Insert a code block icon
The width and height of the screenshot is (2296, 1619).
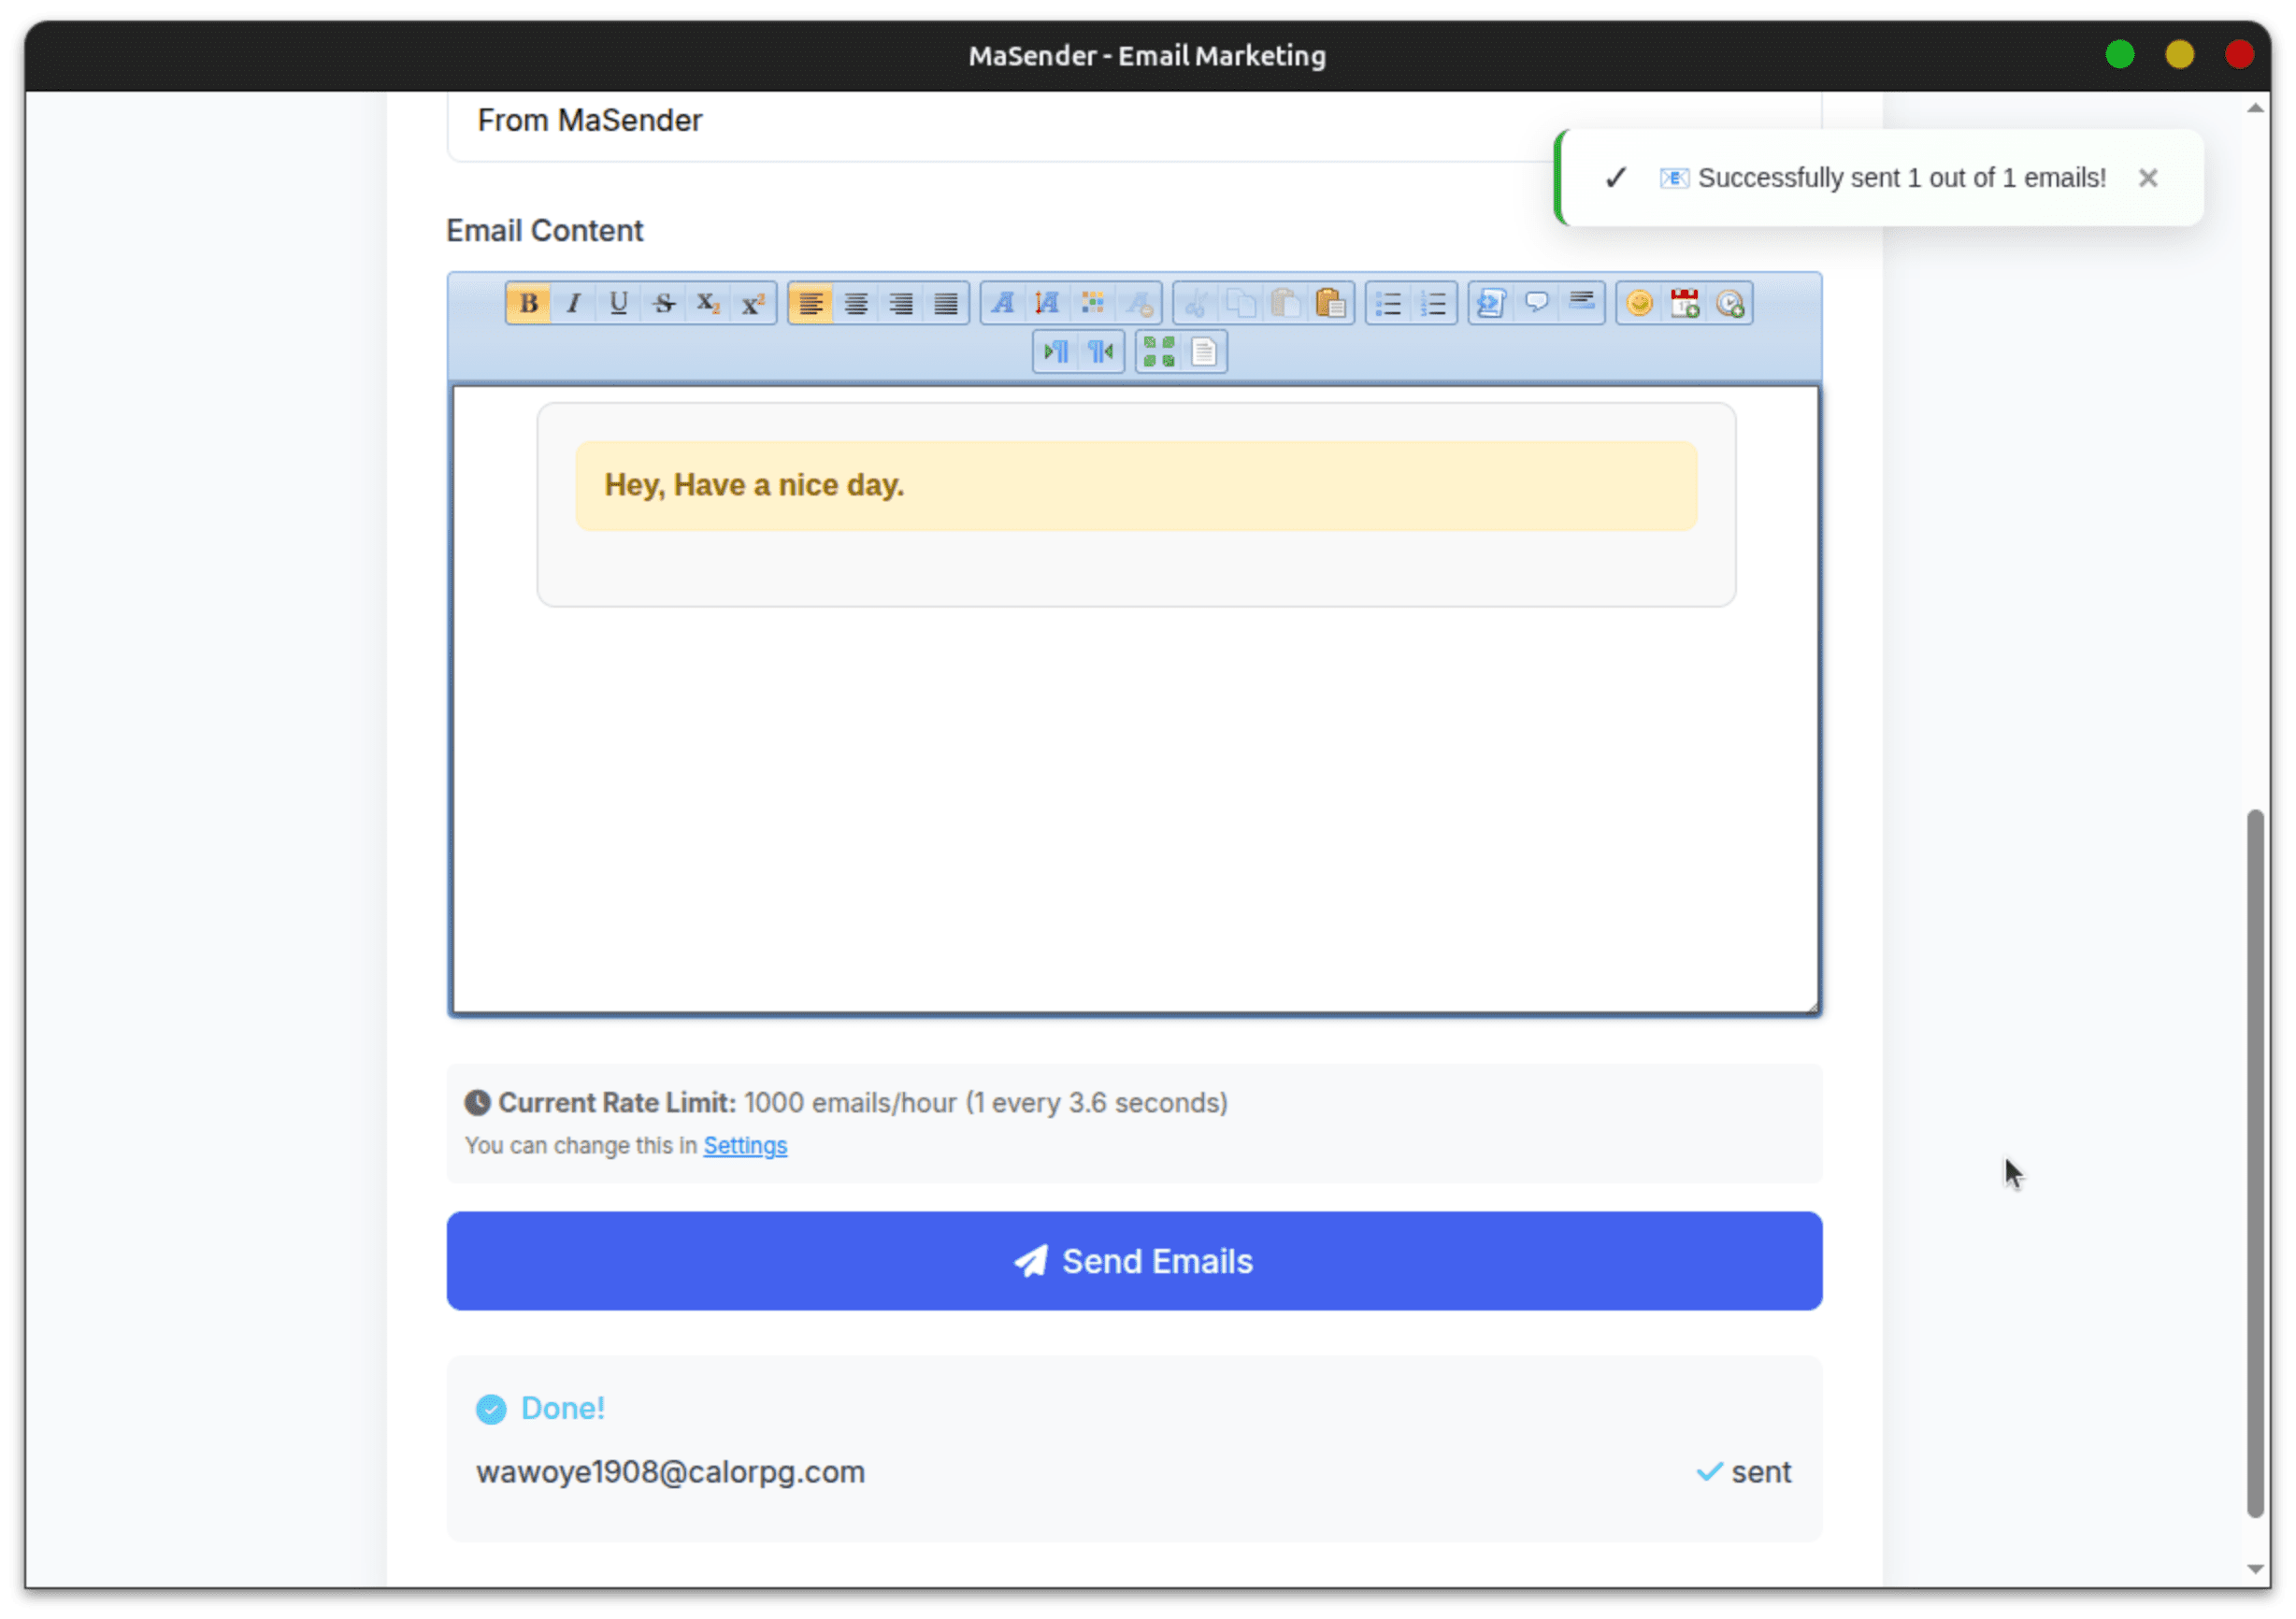(1491, 303)
